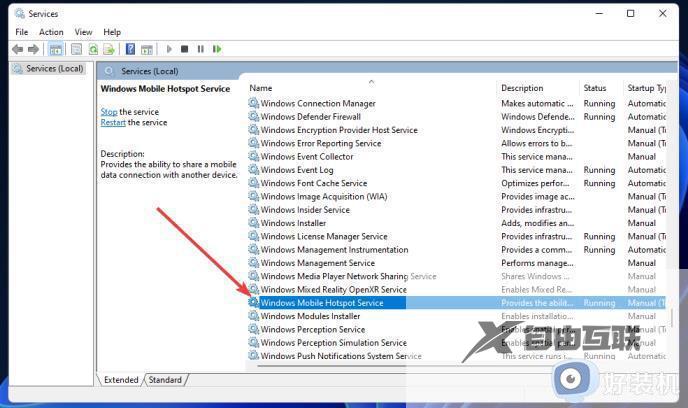Select the Windows Management Service row
Image resolution: width=688 pixels, height=408 pixels.
coord(457,263)
